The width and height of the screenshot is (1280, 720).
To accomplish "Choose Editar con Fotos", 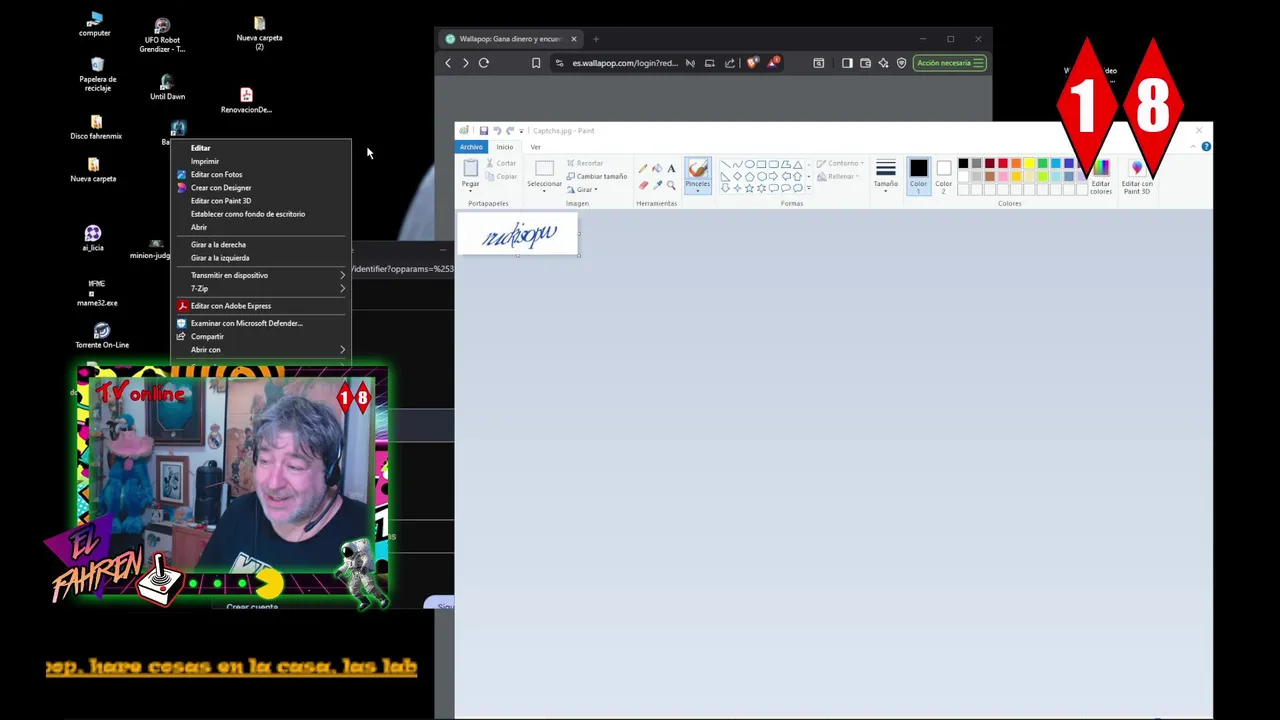I will (x=261, y=174).
